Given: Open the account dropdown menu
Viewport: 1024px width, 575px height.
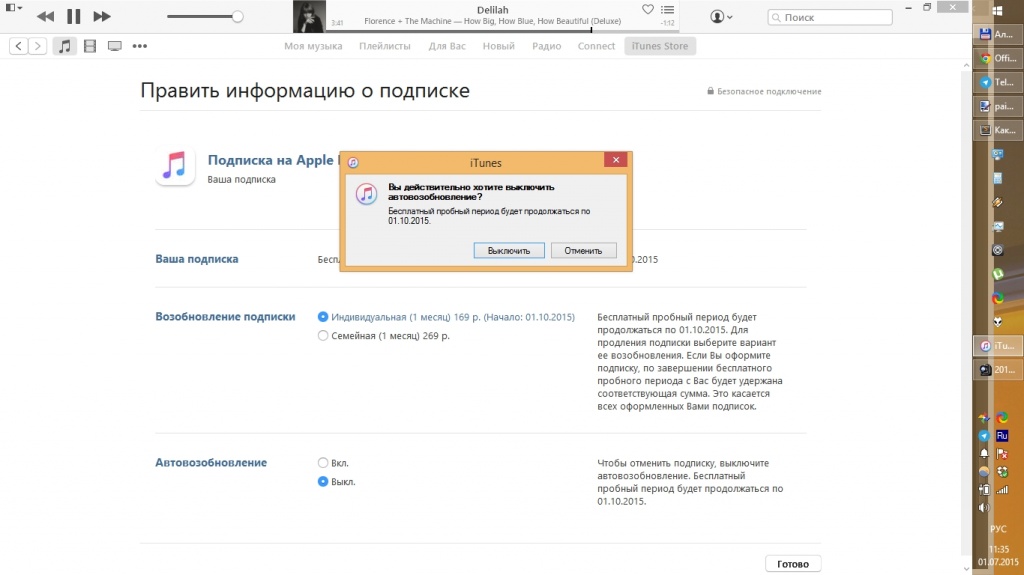Looking at the screenshot, I should (721, 17).
